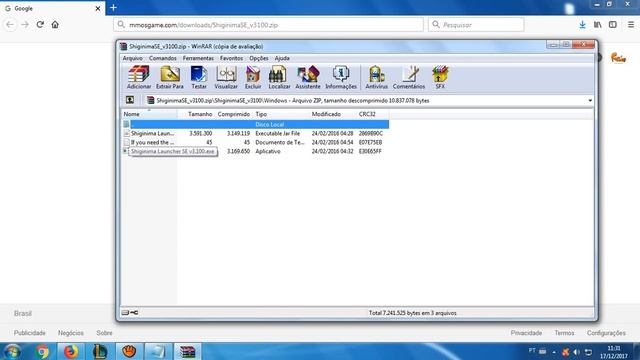The height and width of the screenshot is (360, 640).
Task: Open the browser downloads arrow
Action: click(x=582, y=25)
